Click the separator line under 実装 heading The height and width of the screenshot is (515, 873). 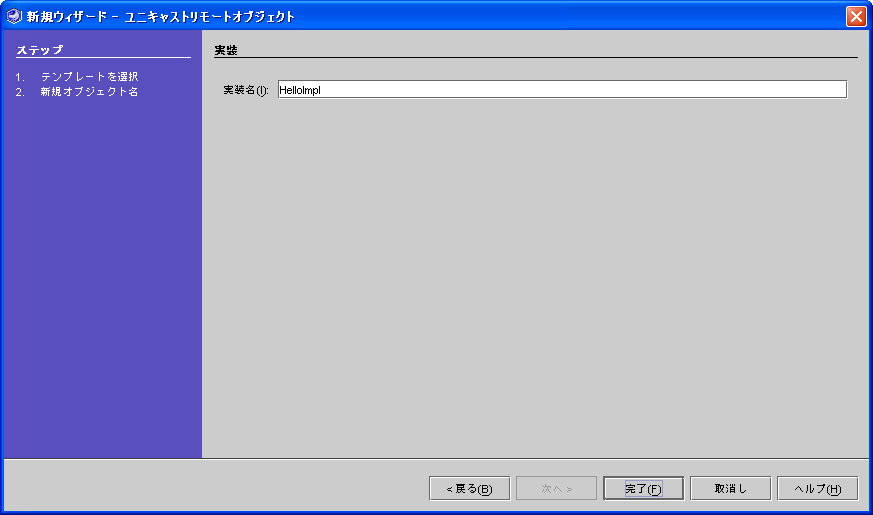(x=536, y=57)
